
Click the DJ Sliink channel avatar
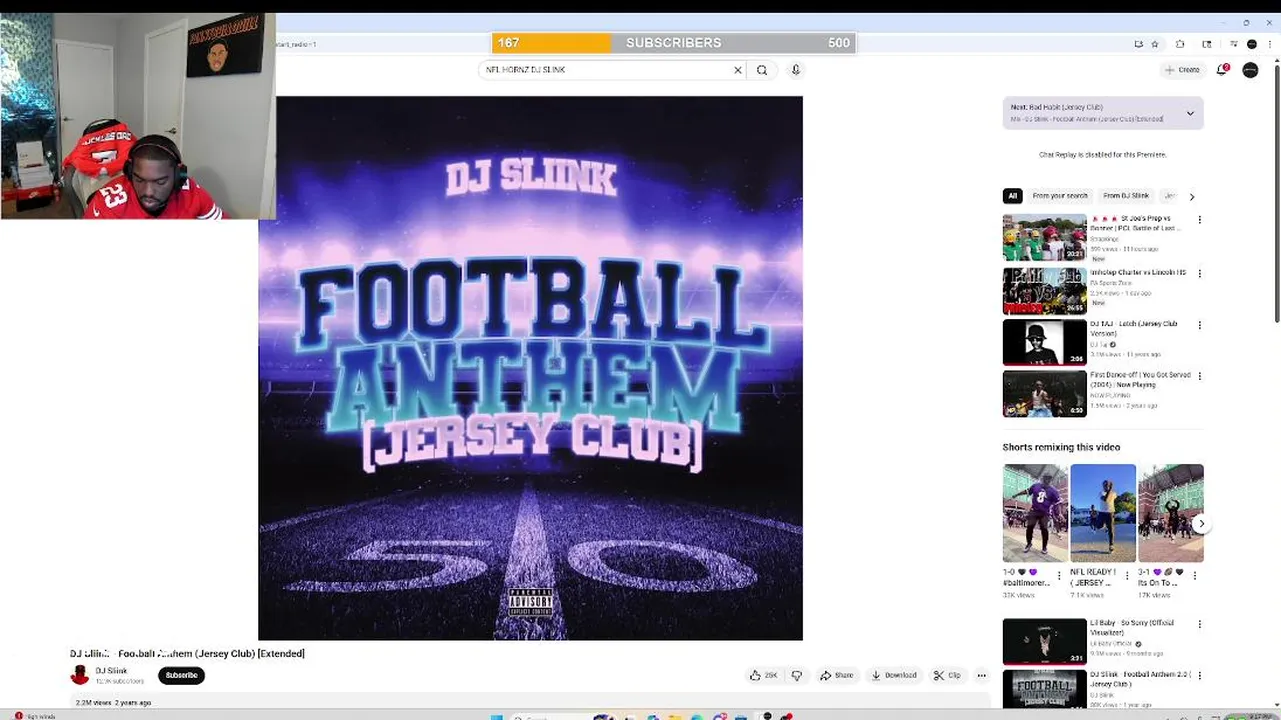(x=80, y=675)
